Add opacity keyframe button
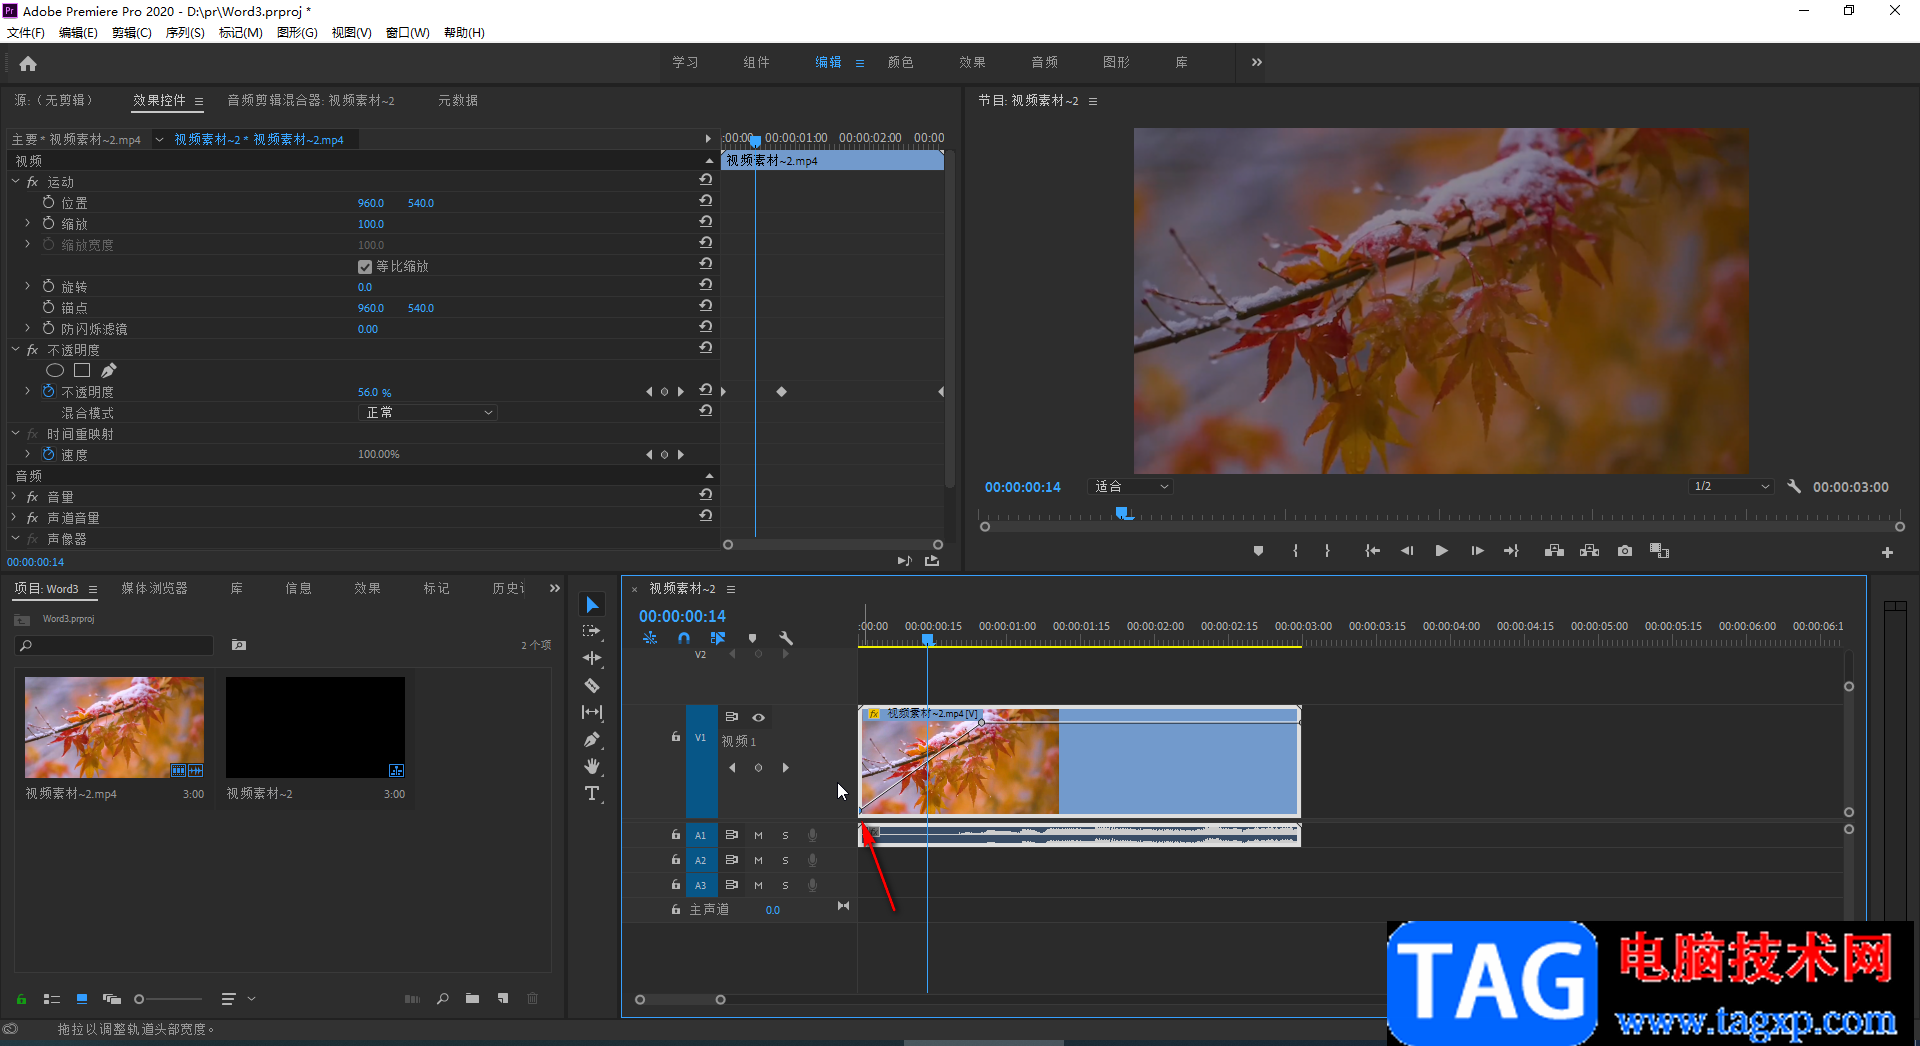Screen dimensions: 1920x1046 (x=664, y=392)
